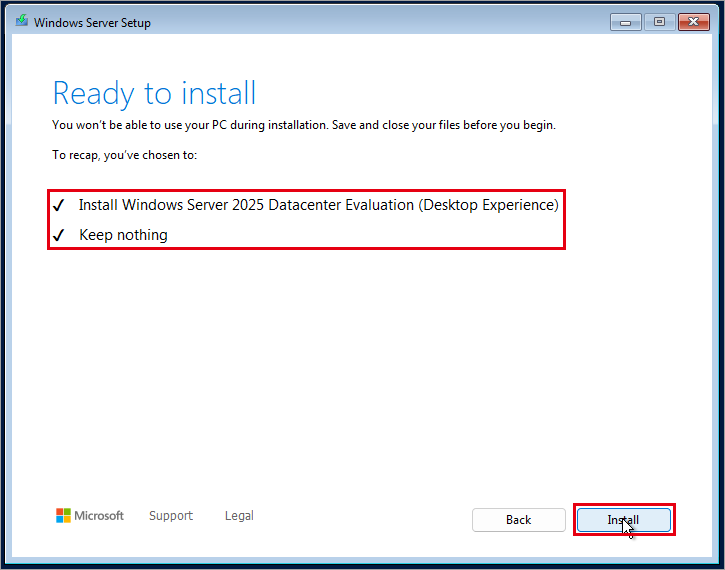Click the Install button
This screenshot has height=570, width=725.
[x=624, y=520]
